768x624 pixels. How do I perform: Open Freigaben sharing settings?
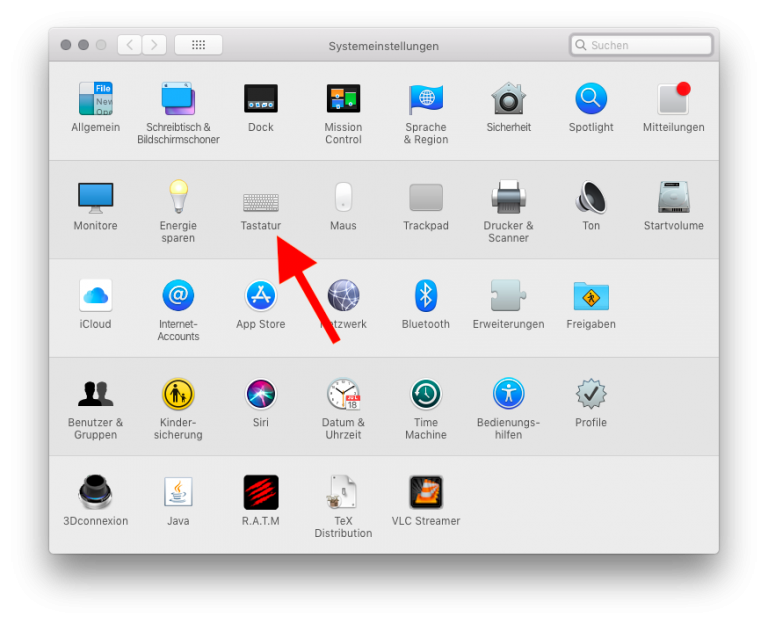point(591,296)
